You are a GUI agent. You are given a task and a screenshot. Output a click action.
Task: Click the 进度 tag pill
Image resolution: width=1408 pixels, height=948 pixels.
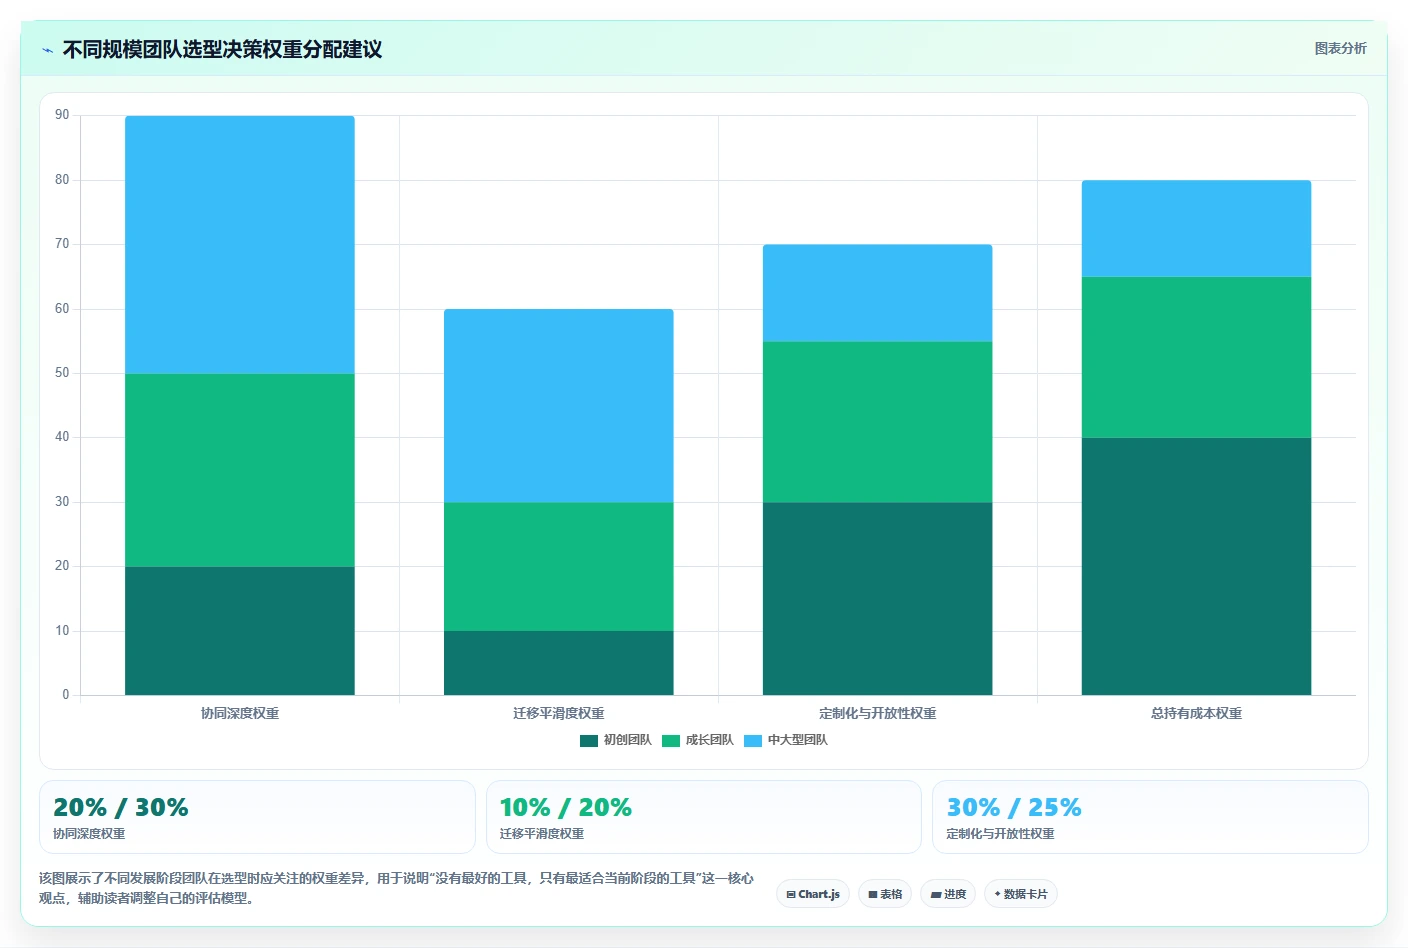(x=948, y=894)
